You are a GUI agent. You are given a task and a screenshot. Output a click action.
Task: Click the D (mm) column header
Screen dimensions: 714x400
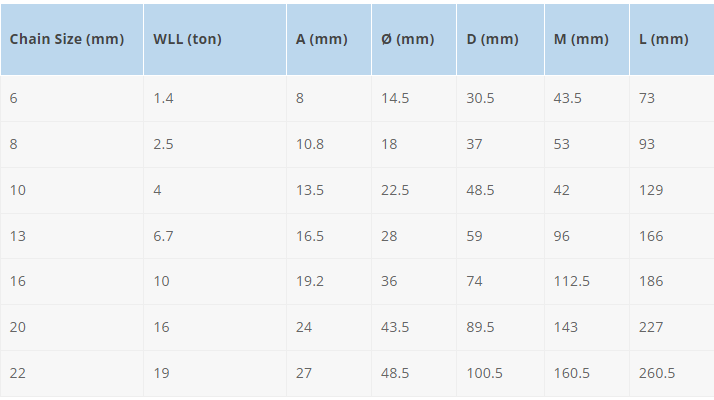click(x=500, y=39)
